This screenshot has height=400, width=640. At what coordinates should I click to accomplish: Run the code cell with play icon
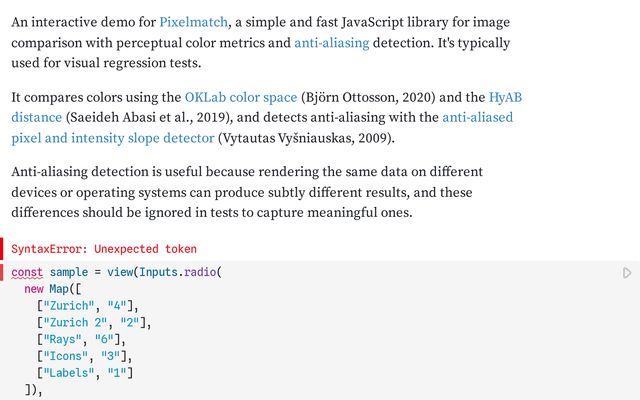627,273
